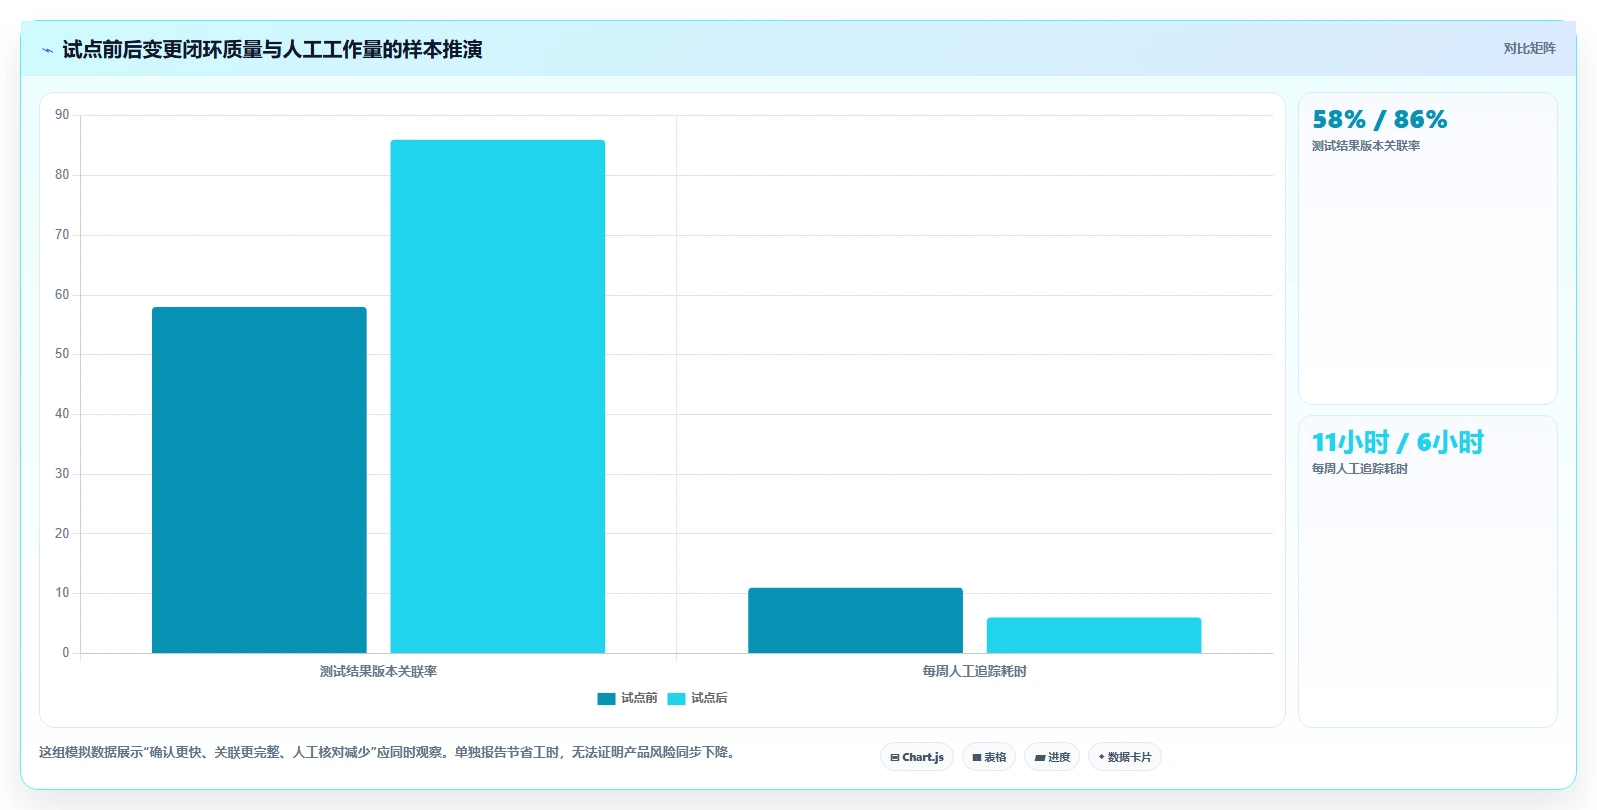Click the y-axis value 50
Image resolution: width=1597 pixels, height=810 pixels.
point(62,354)
